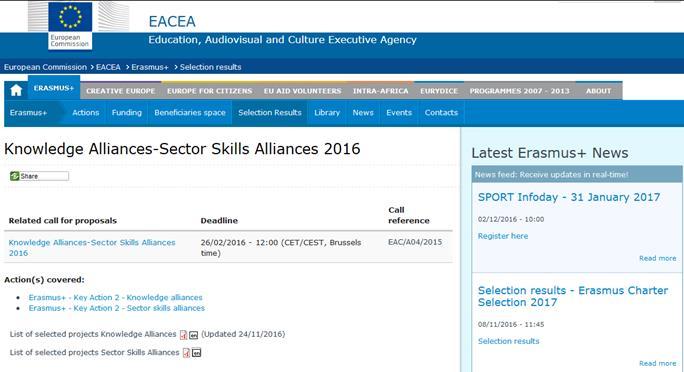Open SPORT Infoday - 31 January 2017 headline

(569, 197)
